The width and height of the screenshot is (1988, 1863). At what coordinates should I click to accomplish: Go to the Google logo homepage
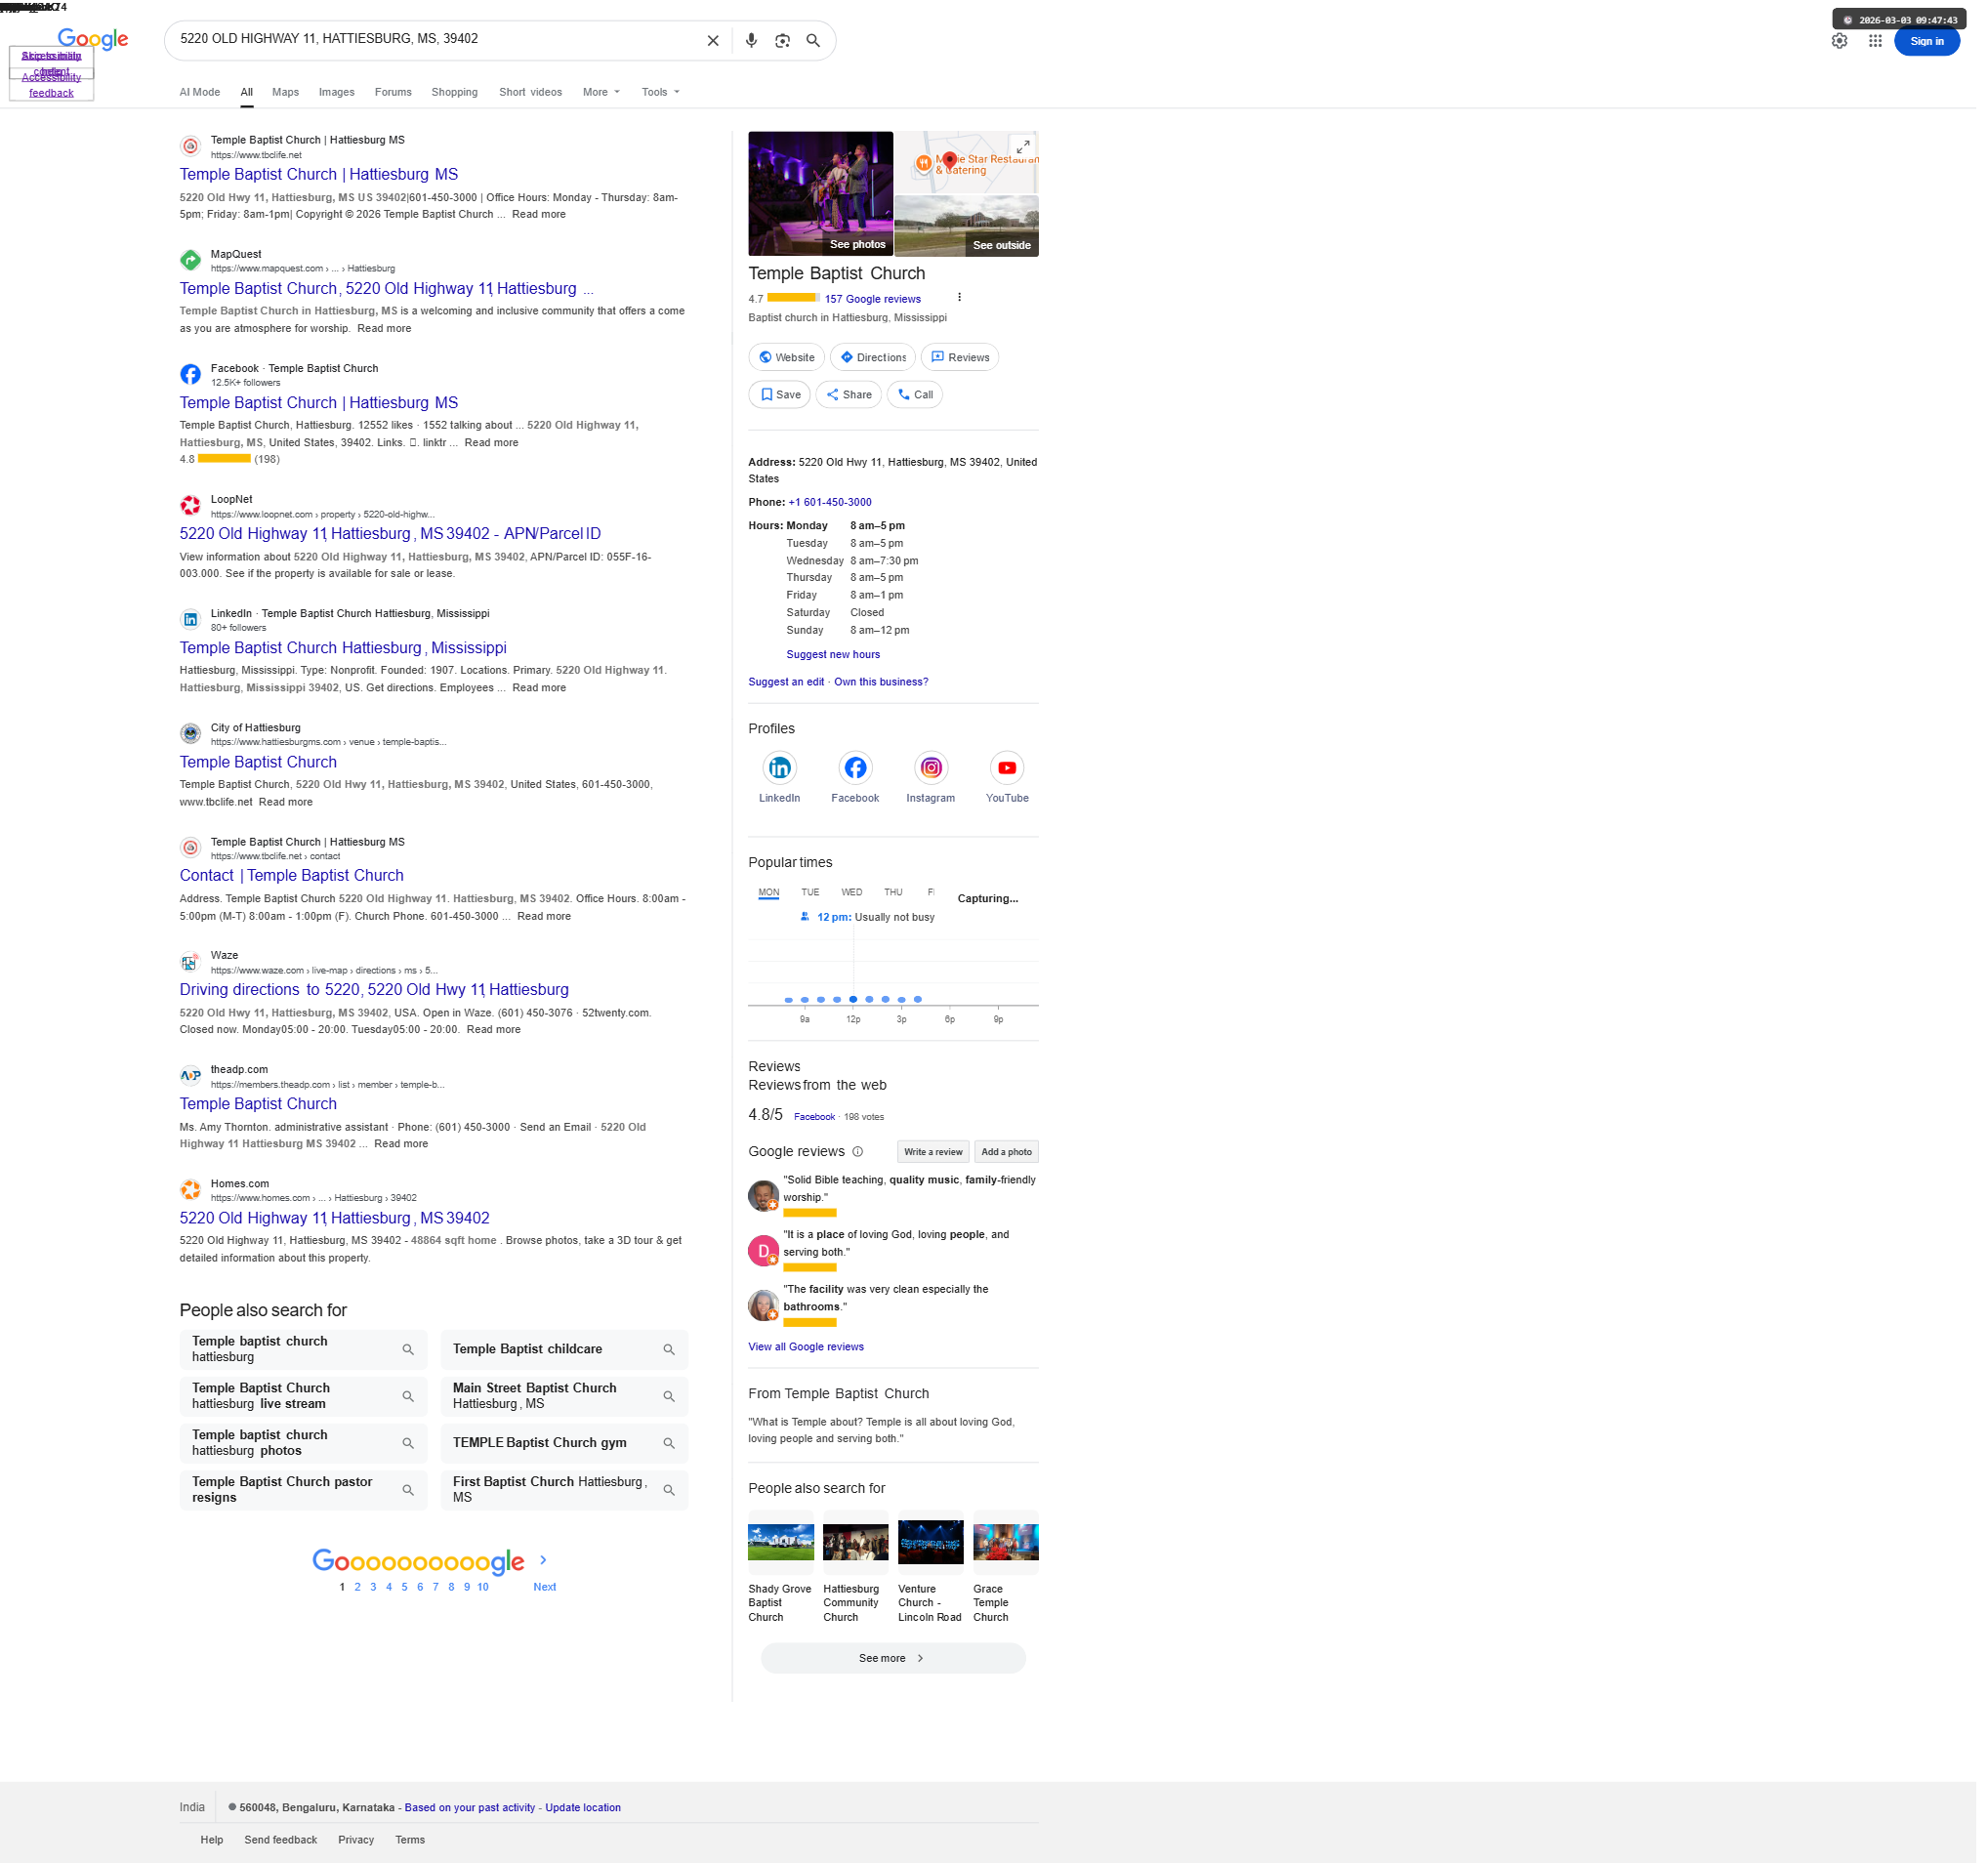pos(93,39)
